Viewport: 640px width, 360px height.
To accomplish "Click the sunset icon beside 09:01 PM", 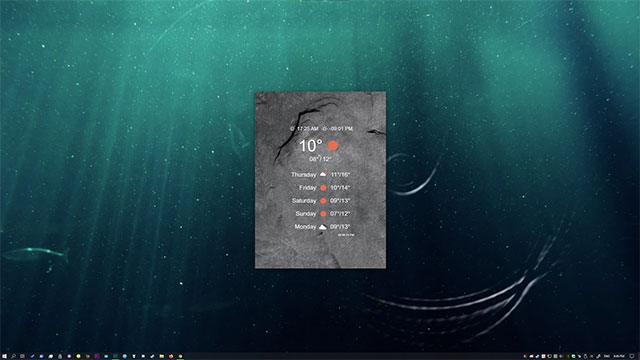I will 324,129.
